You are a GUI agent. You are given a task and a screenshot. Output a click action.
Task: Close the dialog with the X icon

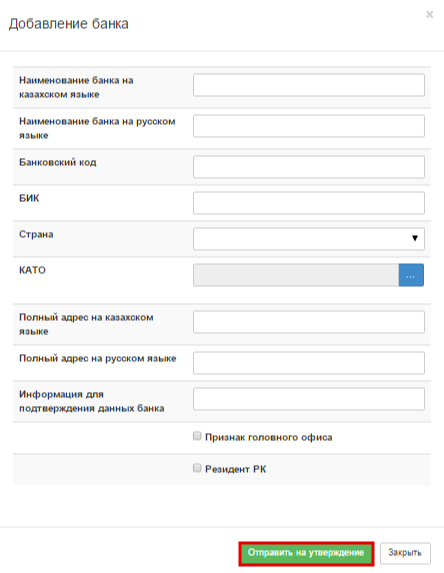pos(429,15)
